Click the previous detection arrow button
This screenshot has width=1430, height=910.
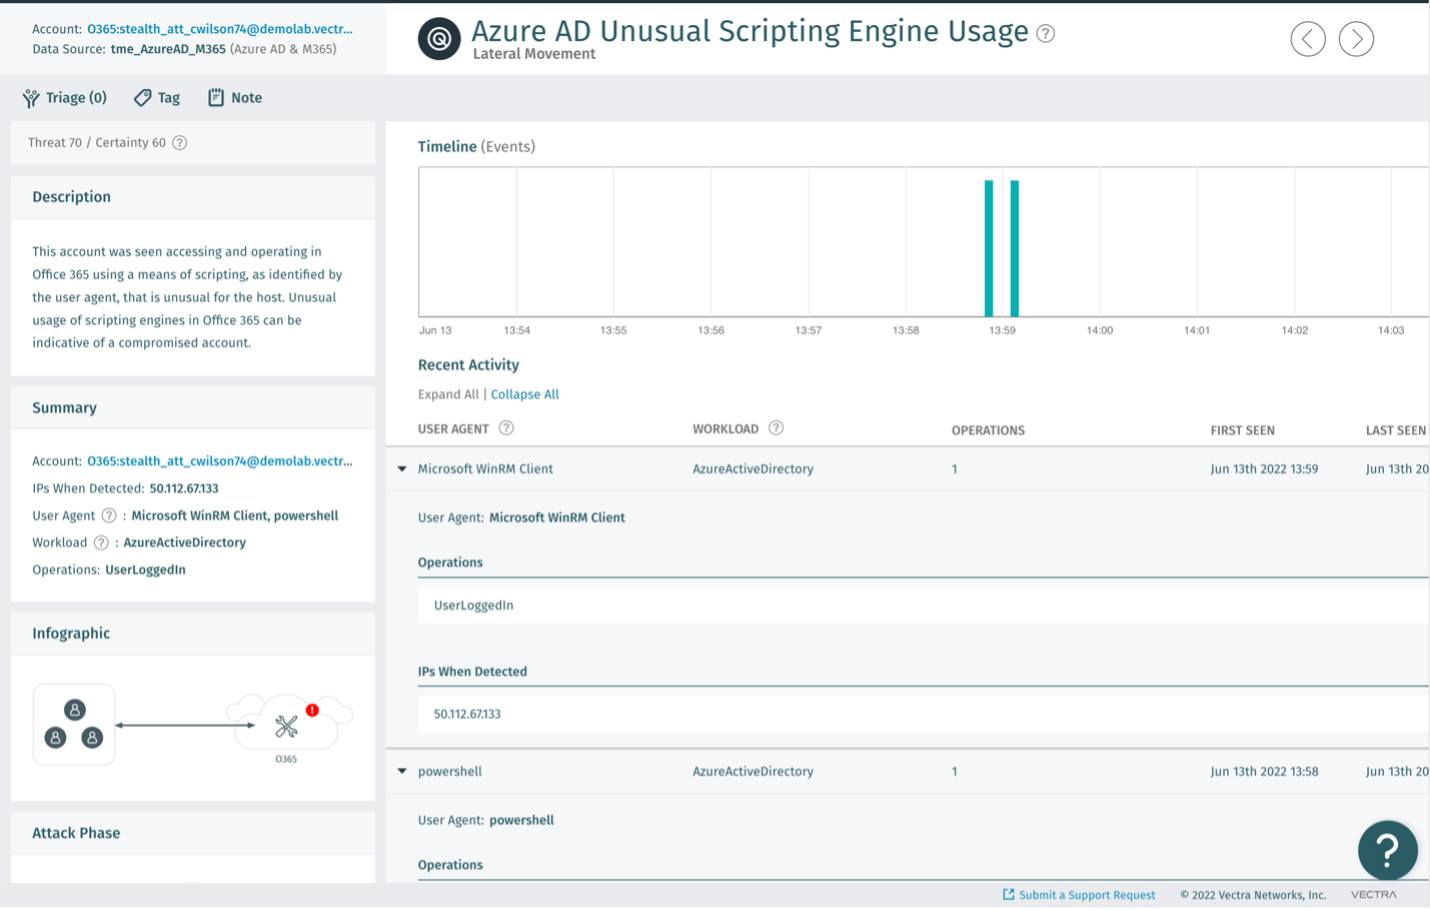point(1307,39)
